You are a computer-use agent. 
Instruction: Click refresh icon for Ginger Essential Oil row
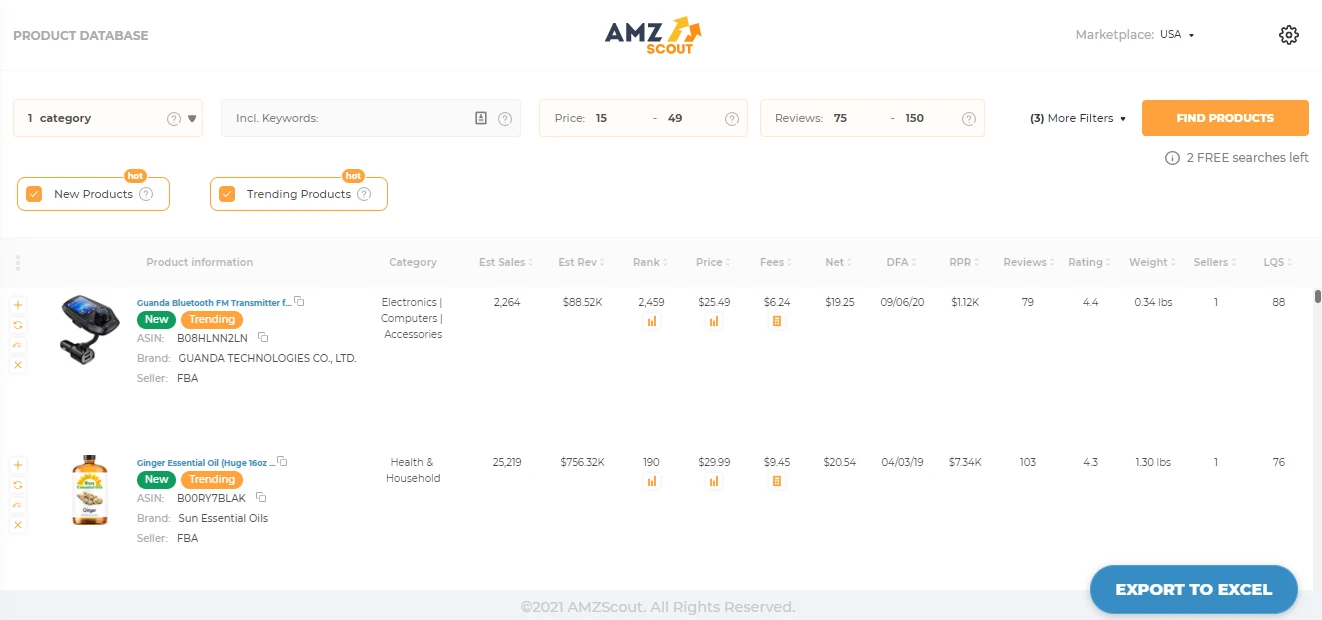pos(18,485)
